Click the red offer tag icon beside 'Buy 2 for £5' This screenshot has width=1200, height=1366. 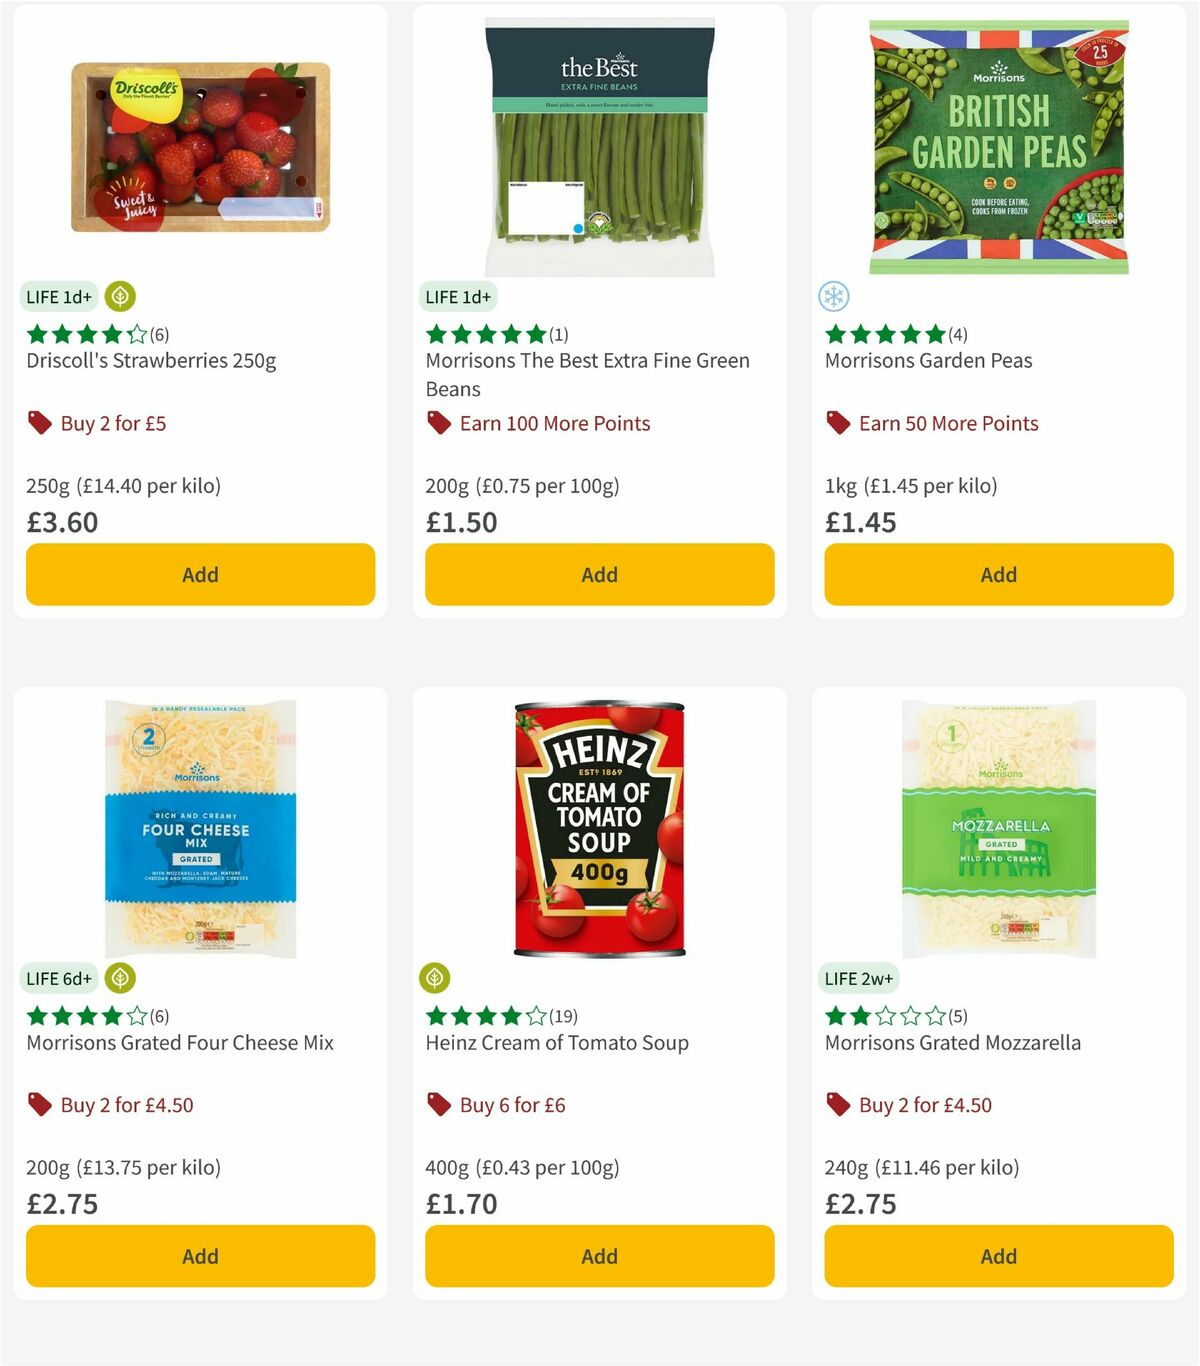click(x=40, y=423)
